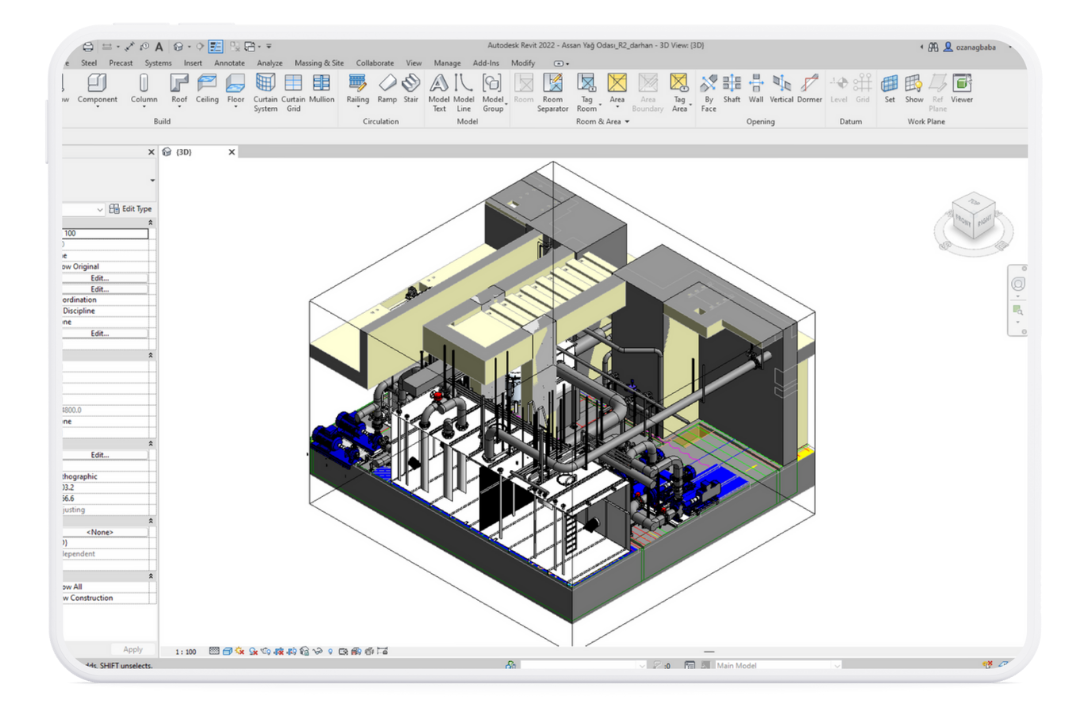1090x720 pixels.
Task: Select the Room Separator tool
Action: tap(553, 92)
